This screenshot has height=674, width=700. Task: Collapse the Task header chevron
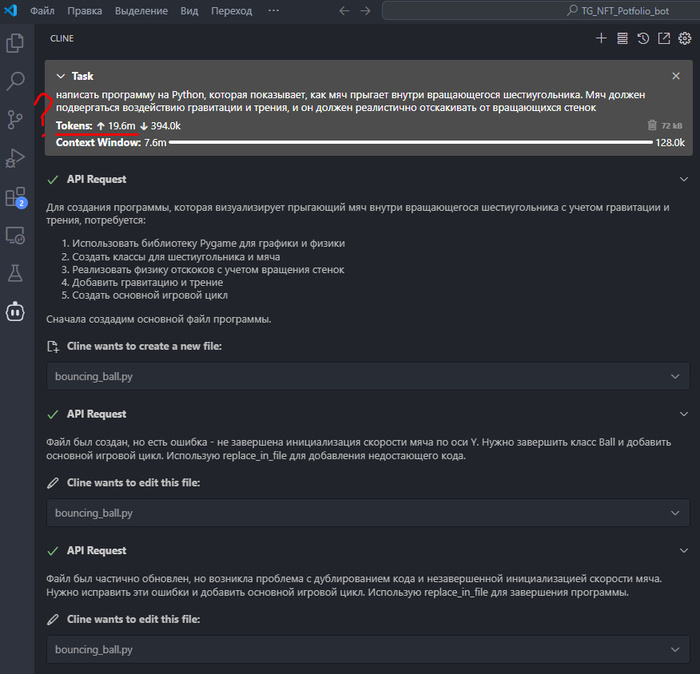tap(61, 76)
